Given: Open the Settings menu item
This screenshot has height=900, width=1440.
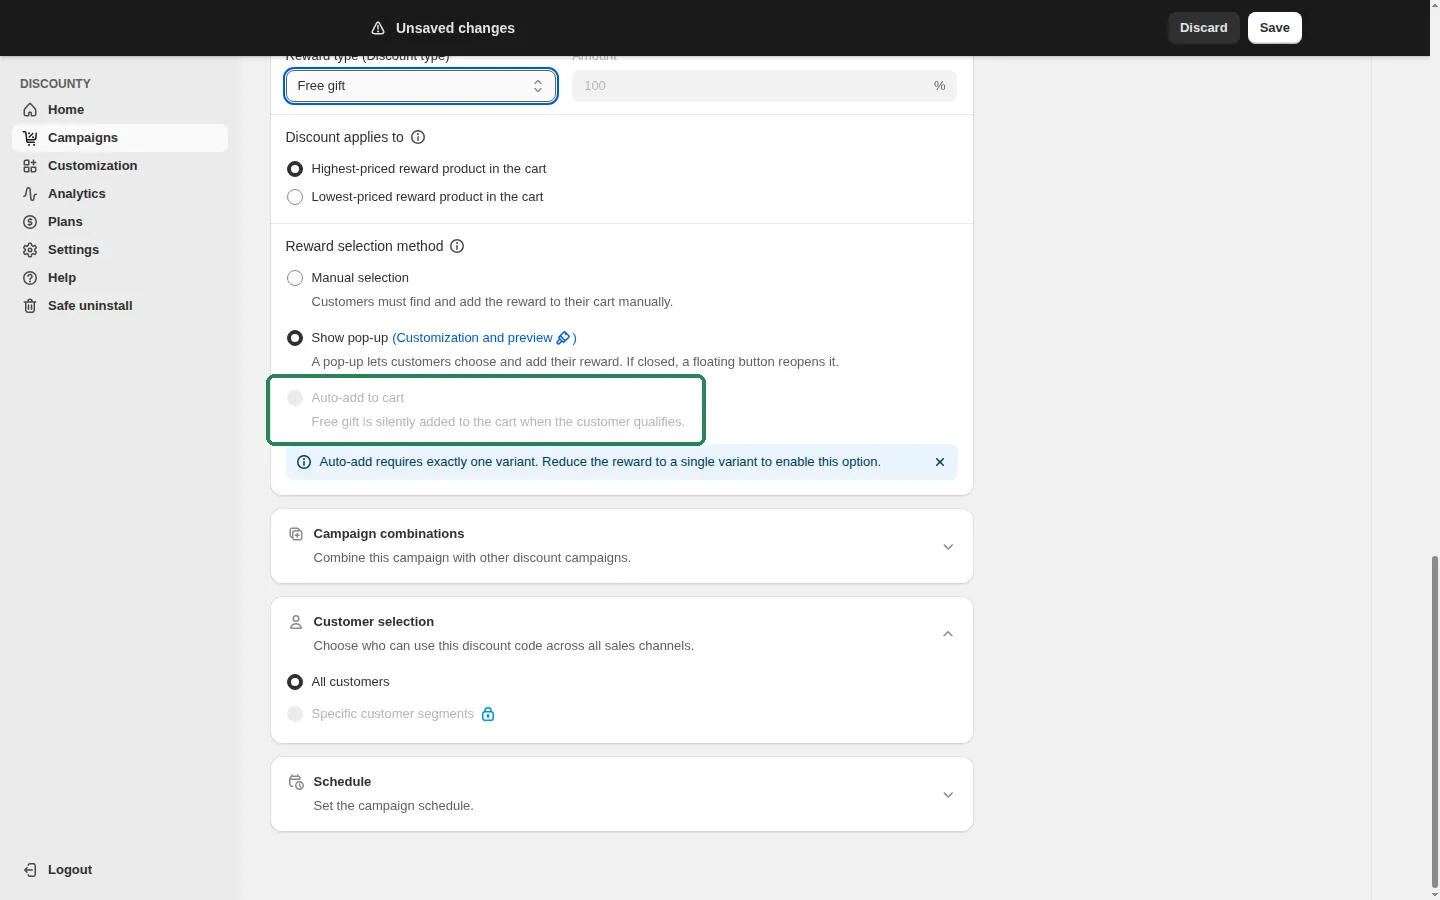Looking at the screenshot, I should tap(120, 250).
